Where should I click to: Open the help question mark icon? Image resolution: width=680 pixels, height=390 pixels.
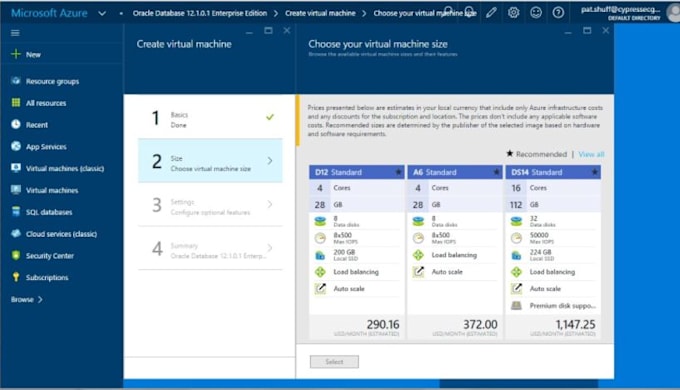558,13
